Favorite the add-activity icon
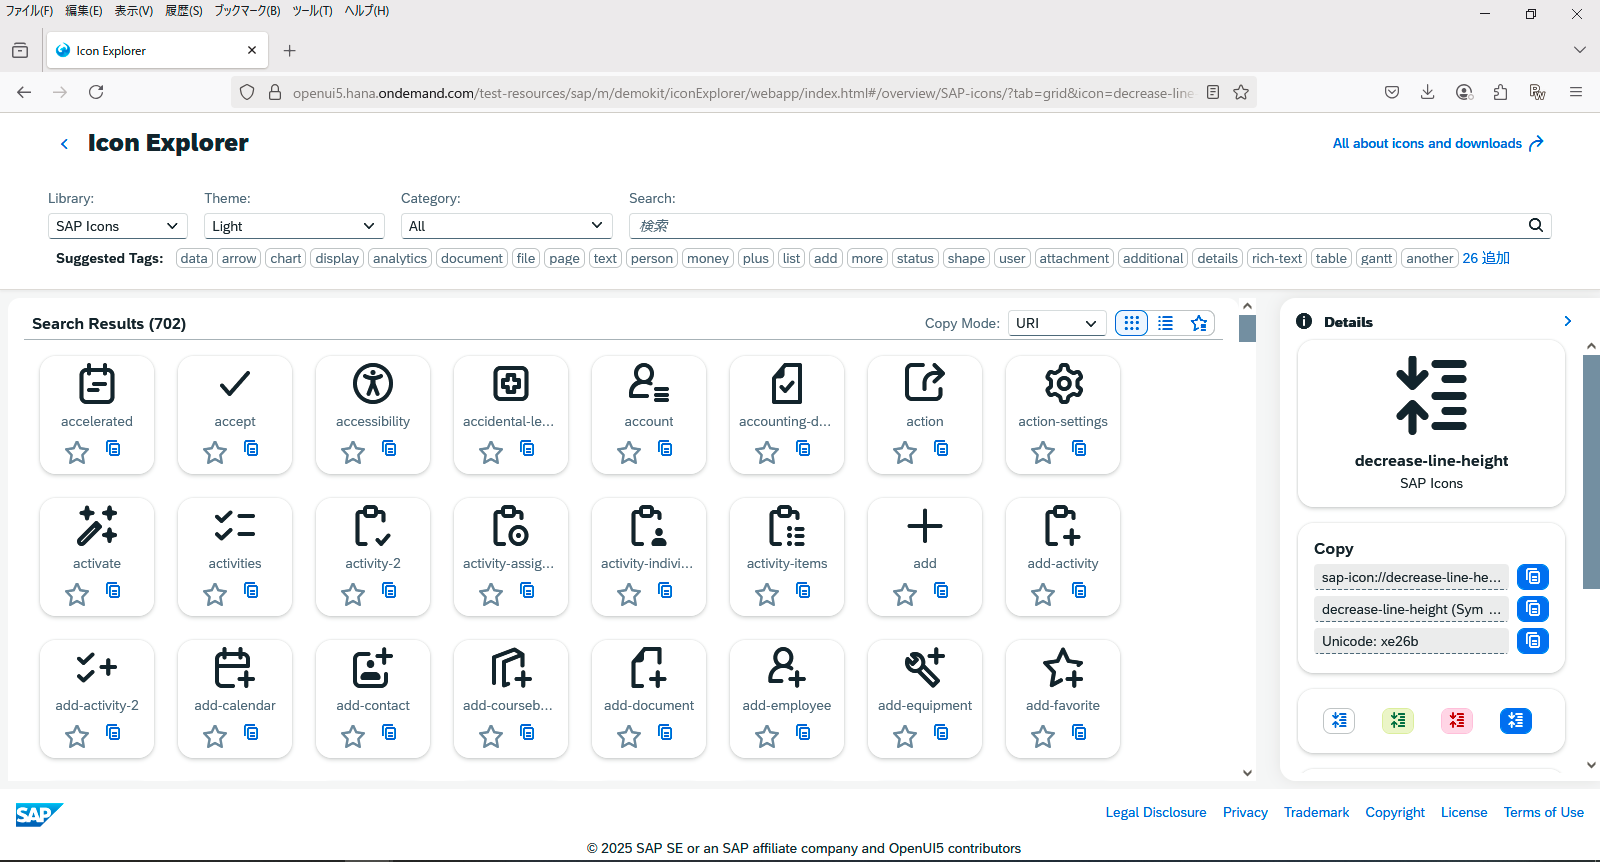 coord(1043,595)
